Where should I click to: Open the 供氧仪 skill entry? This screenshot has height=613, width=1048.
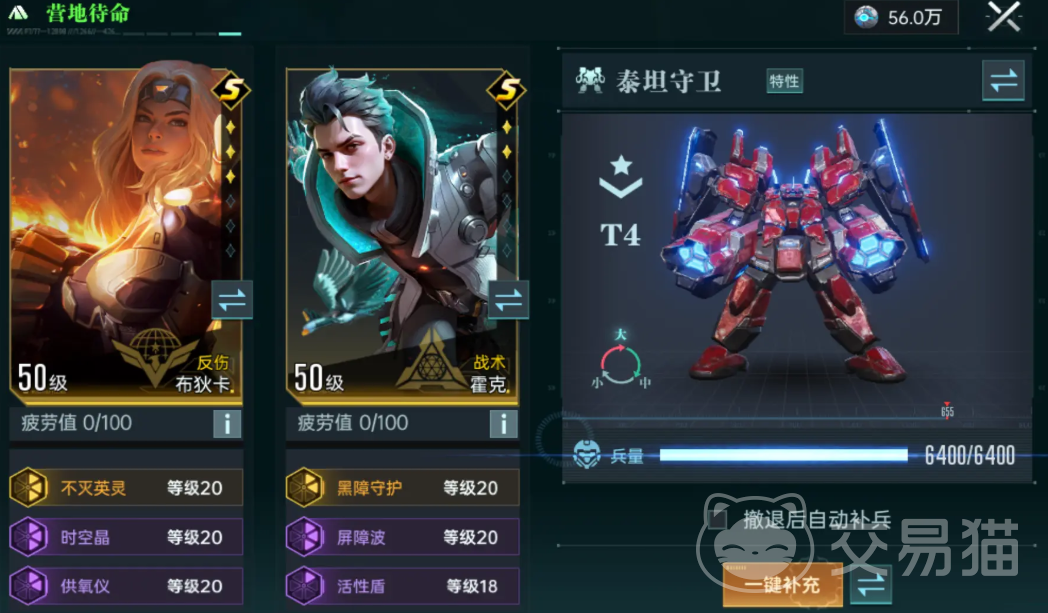pyautogui.click(x=126, y=586)
